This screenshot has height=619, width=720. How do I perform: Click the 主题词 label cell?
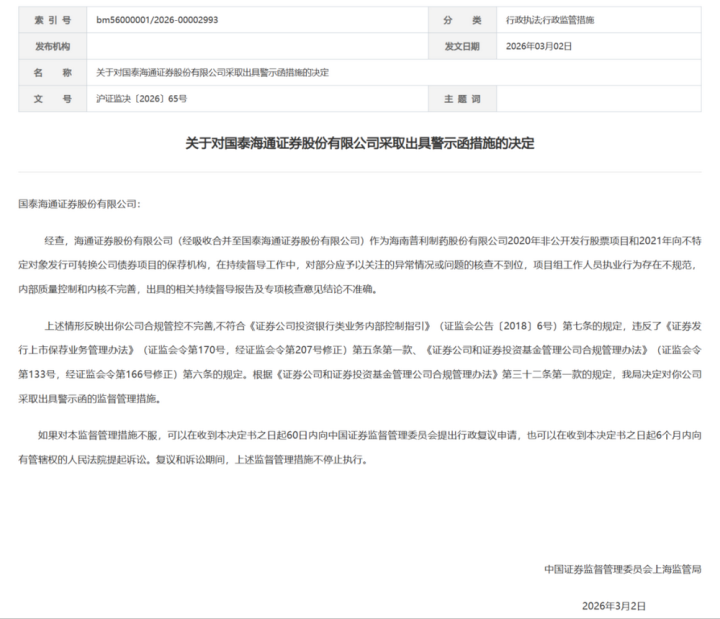point(462,98)
